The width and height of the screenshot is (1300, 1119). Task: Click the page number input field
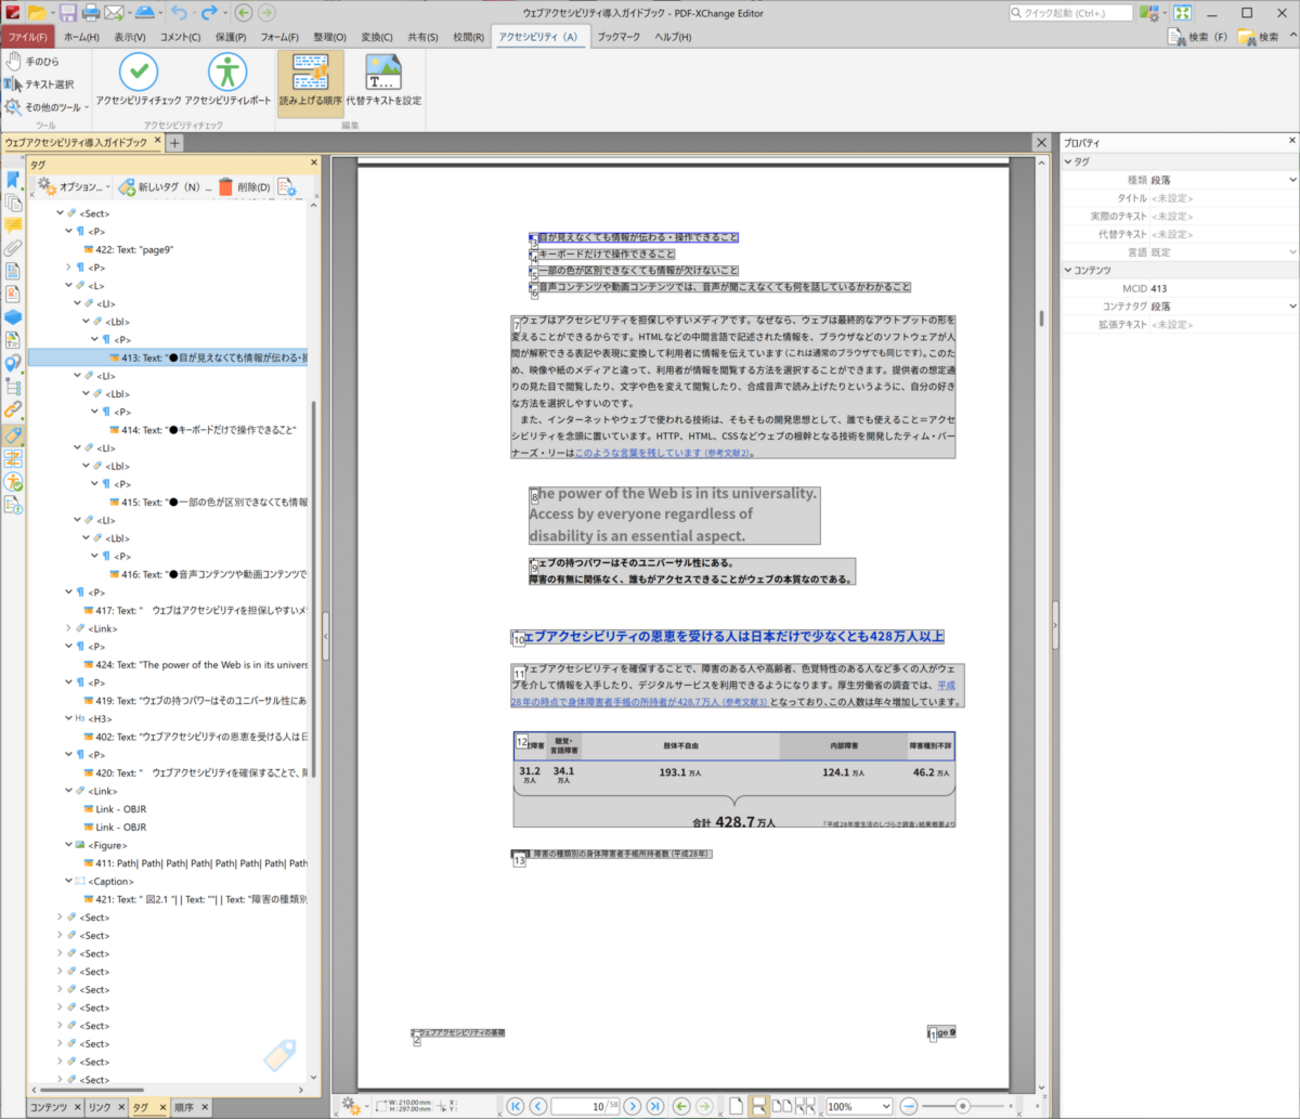(585, 1106)
